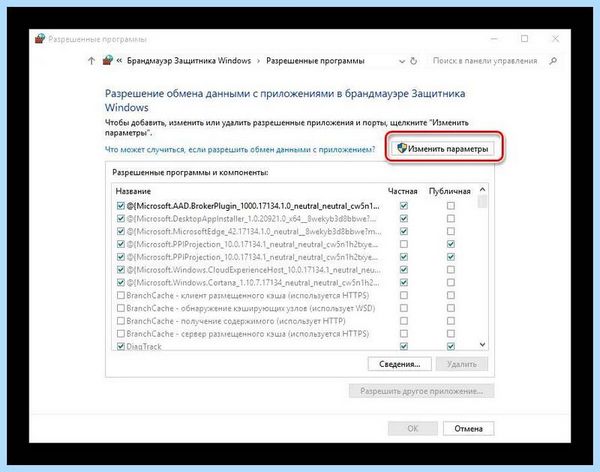Toggle Microsoft.Windows.CloudExperienceHost name checkbox
Screen dimensions: 600x472
point(121,270)
